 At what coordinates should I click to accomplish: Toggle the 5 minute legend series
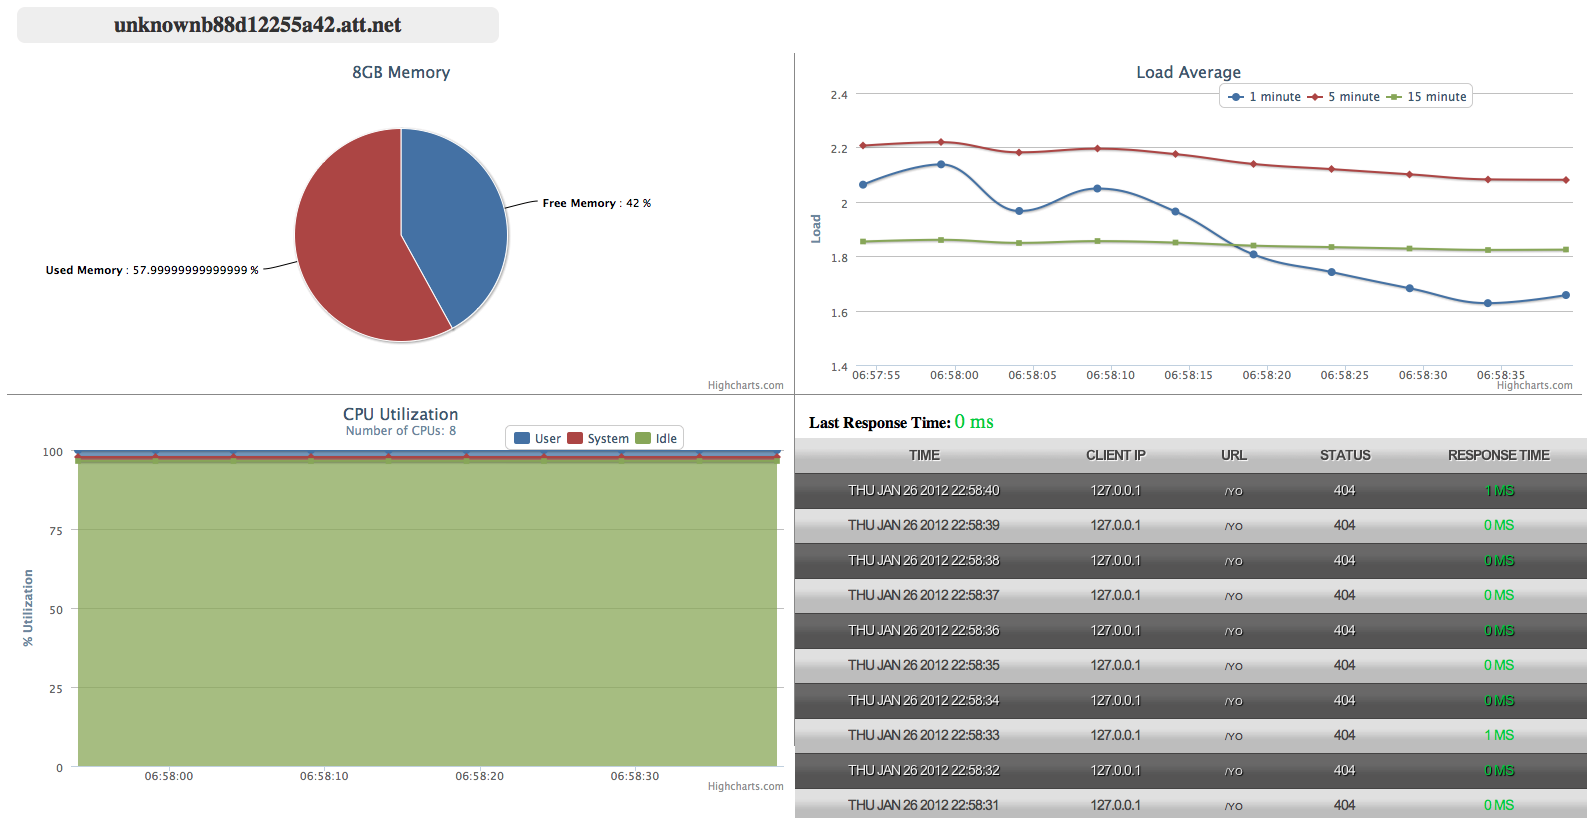pos(1344,97)
